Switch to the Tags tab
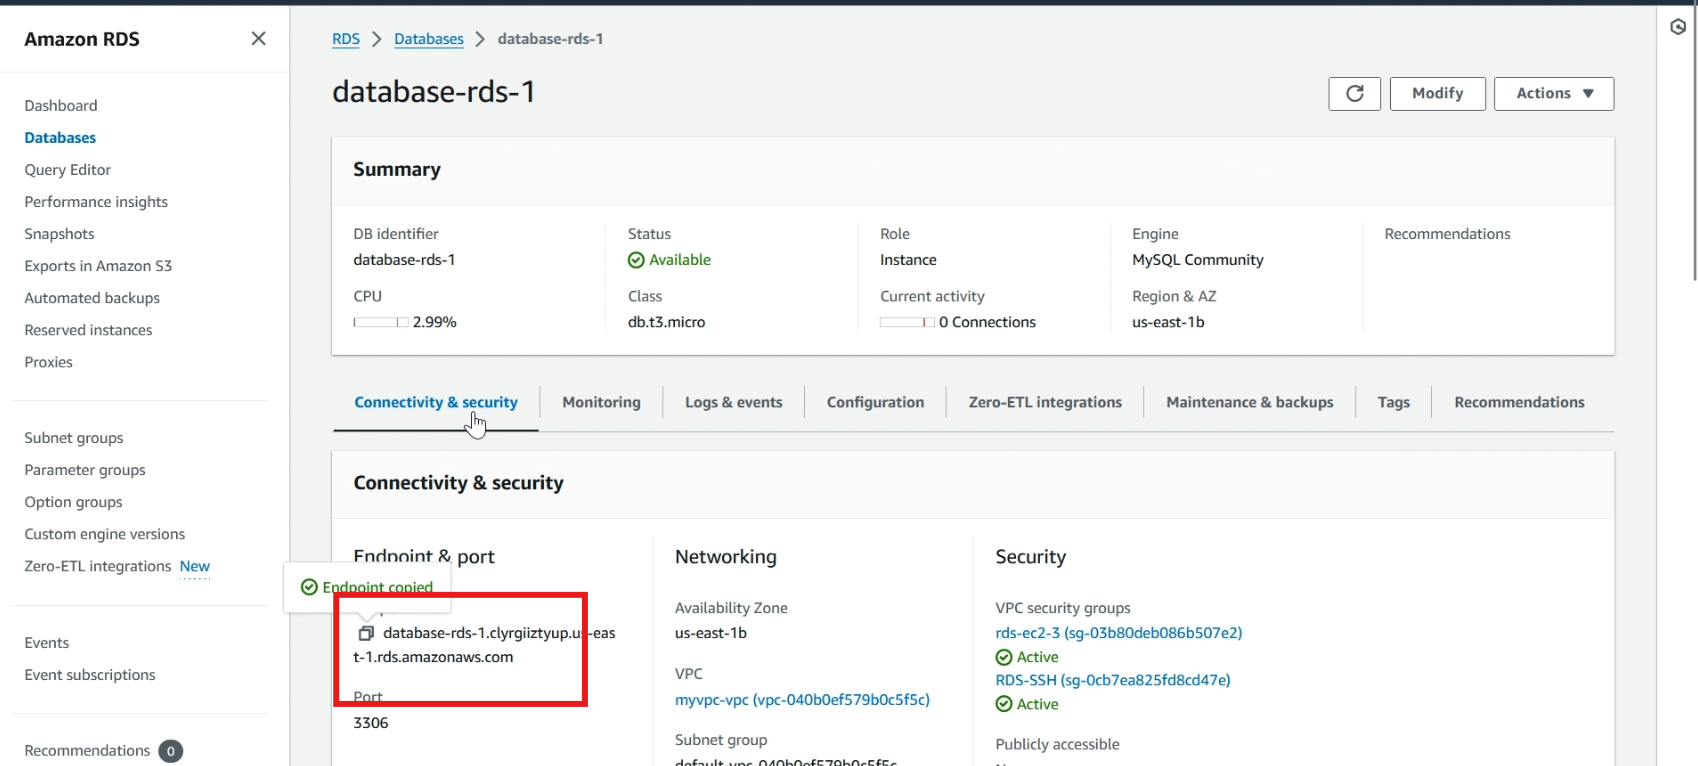 pyautogui.click(x=1393, y=402)
